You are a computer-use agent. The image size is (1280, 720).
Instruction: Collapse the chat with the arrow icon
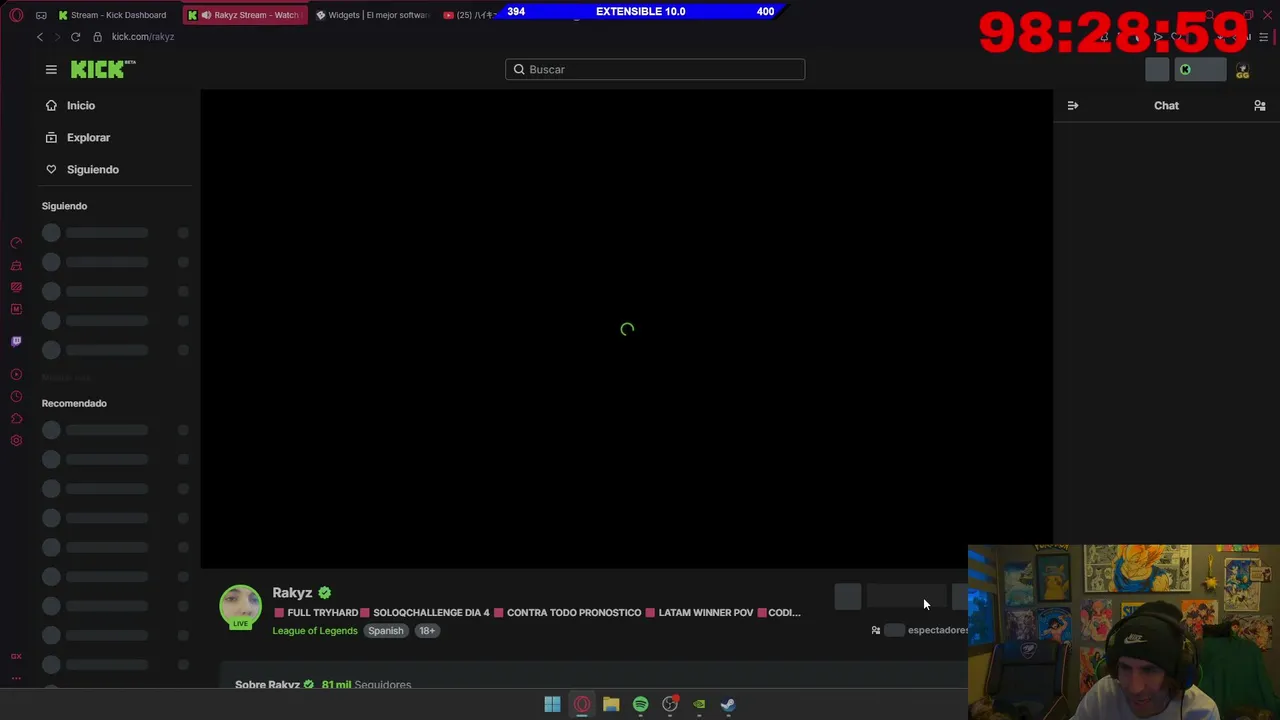[1073, 105]
